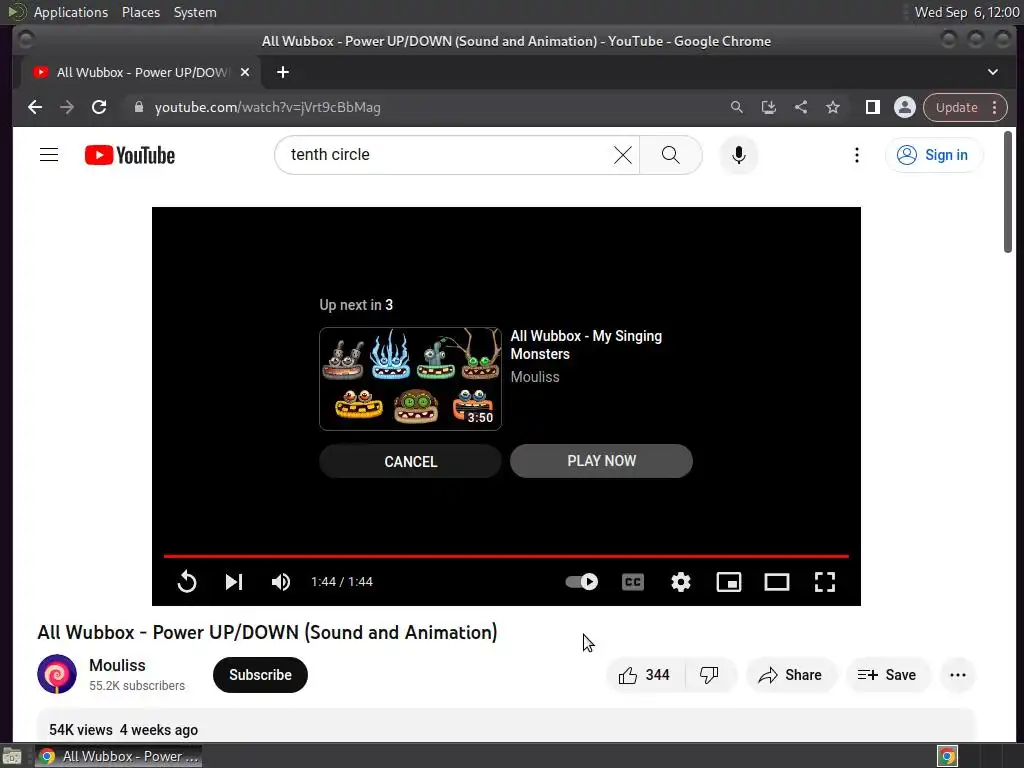1024x768 pixels.
Task: Cancel the up next autoplay
Action: [x=410, y=461]
